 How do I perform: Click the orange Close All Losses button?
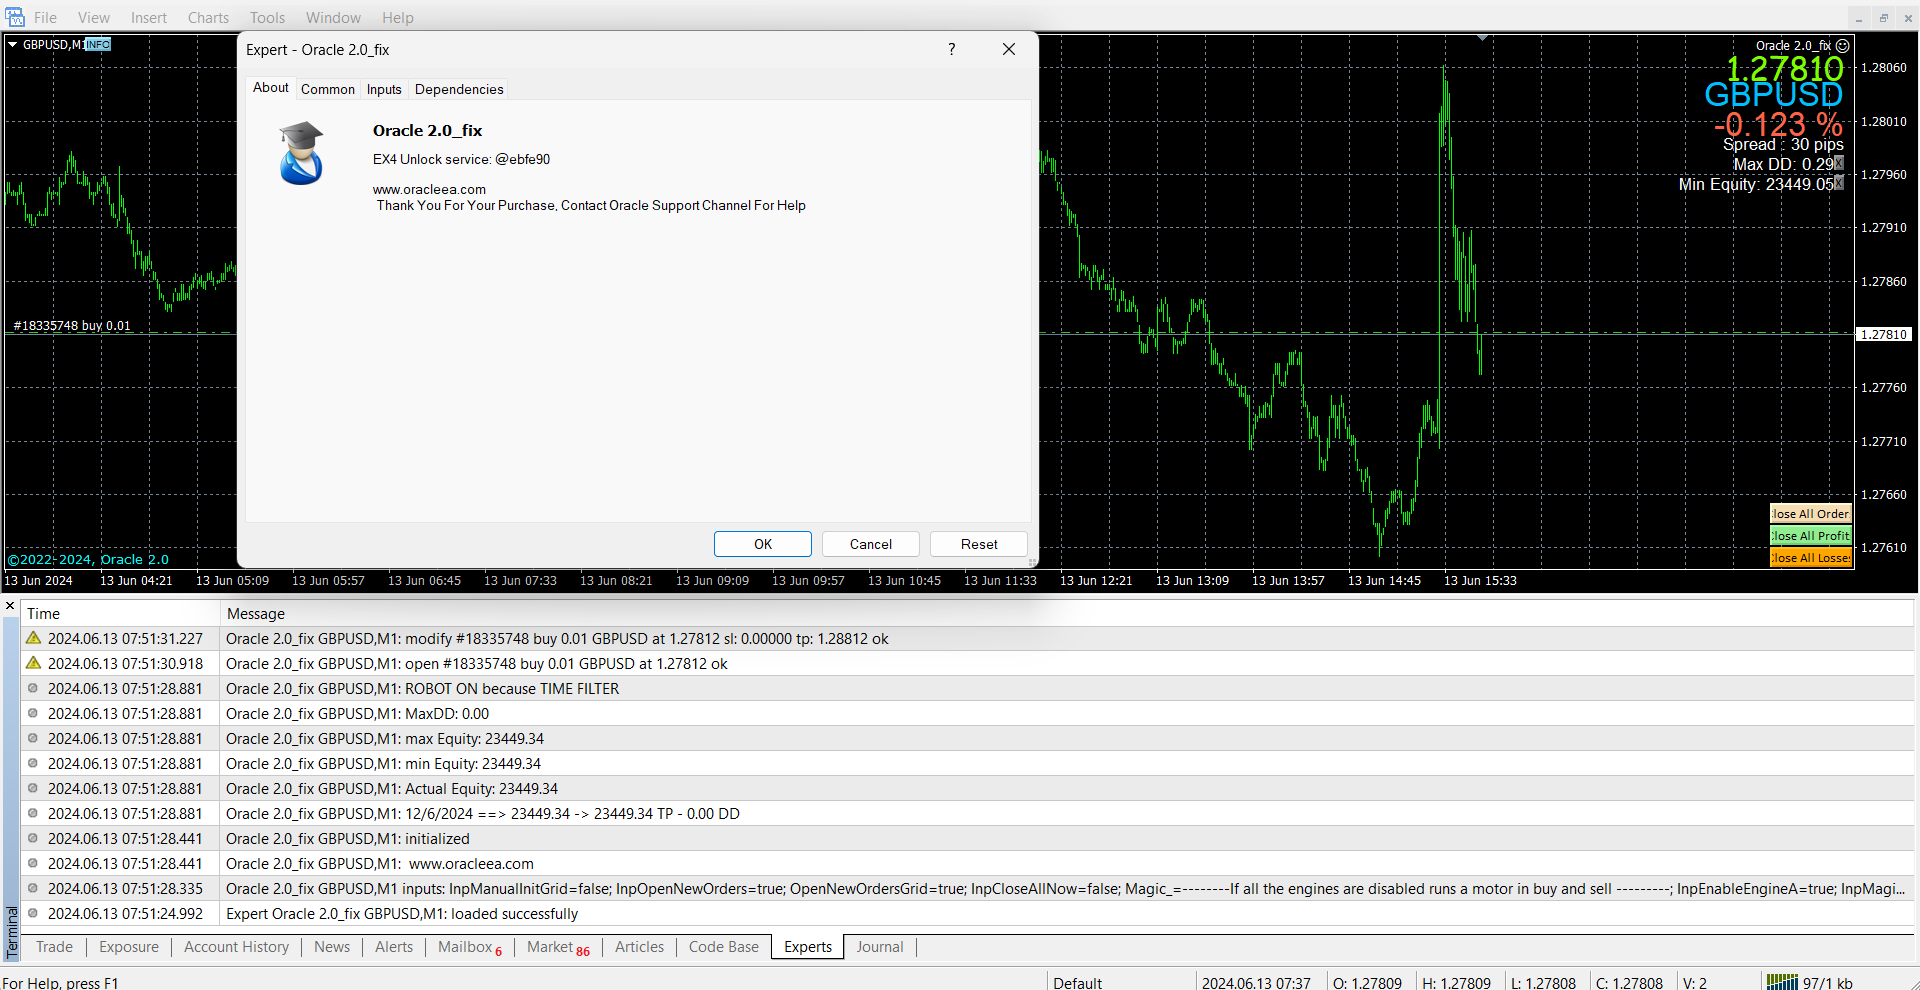[x=1810, y=558]
